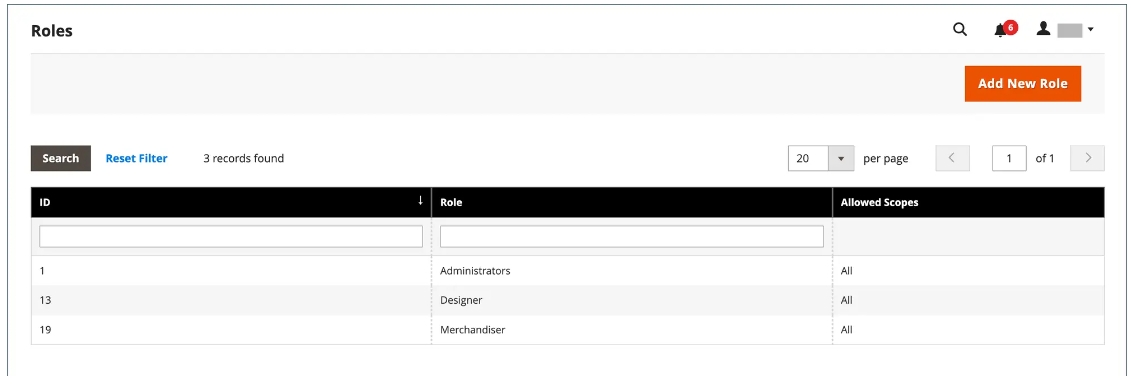1131x384 pixels.
Task: Go to previous page arrow
Action: pyautogui.click(x=952, y=158)
